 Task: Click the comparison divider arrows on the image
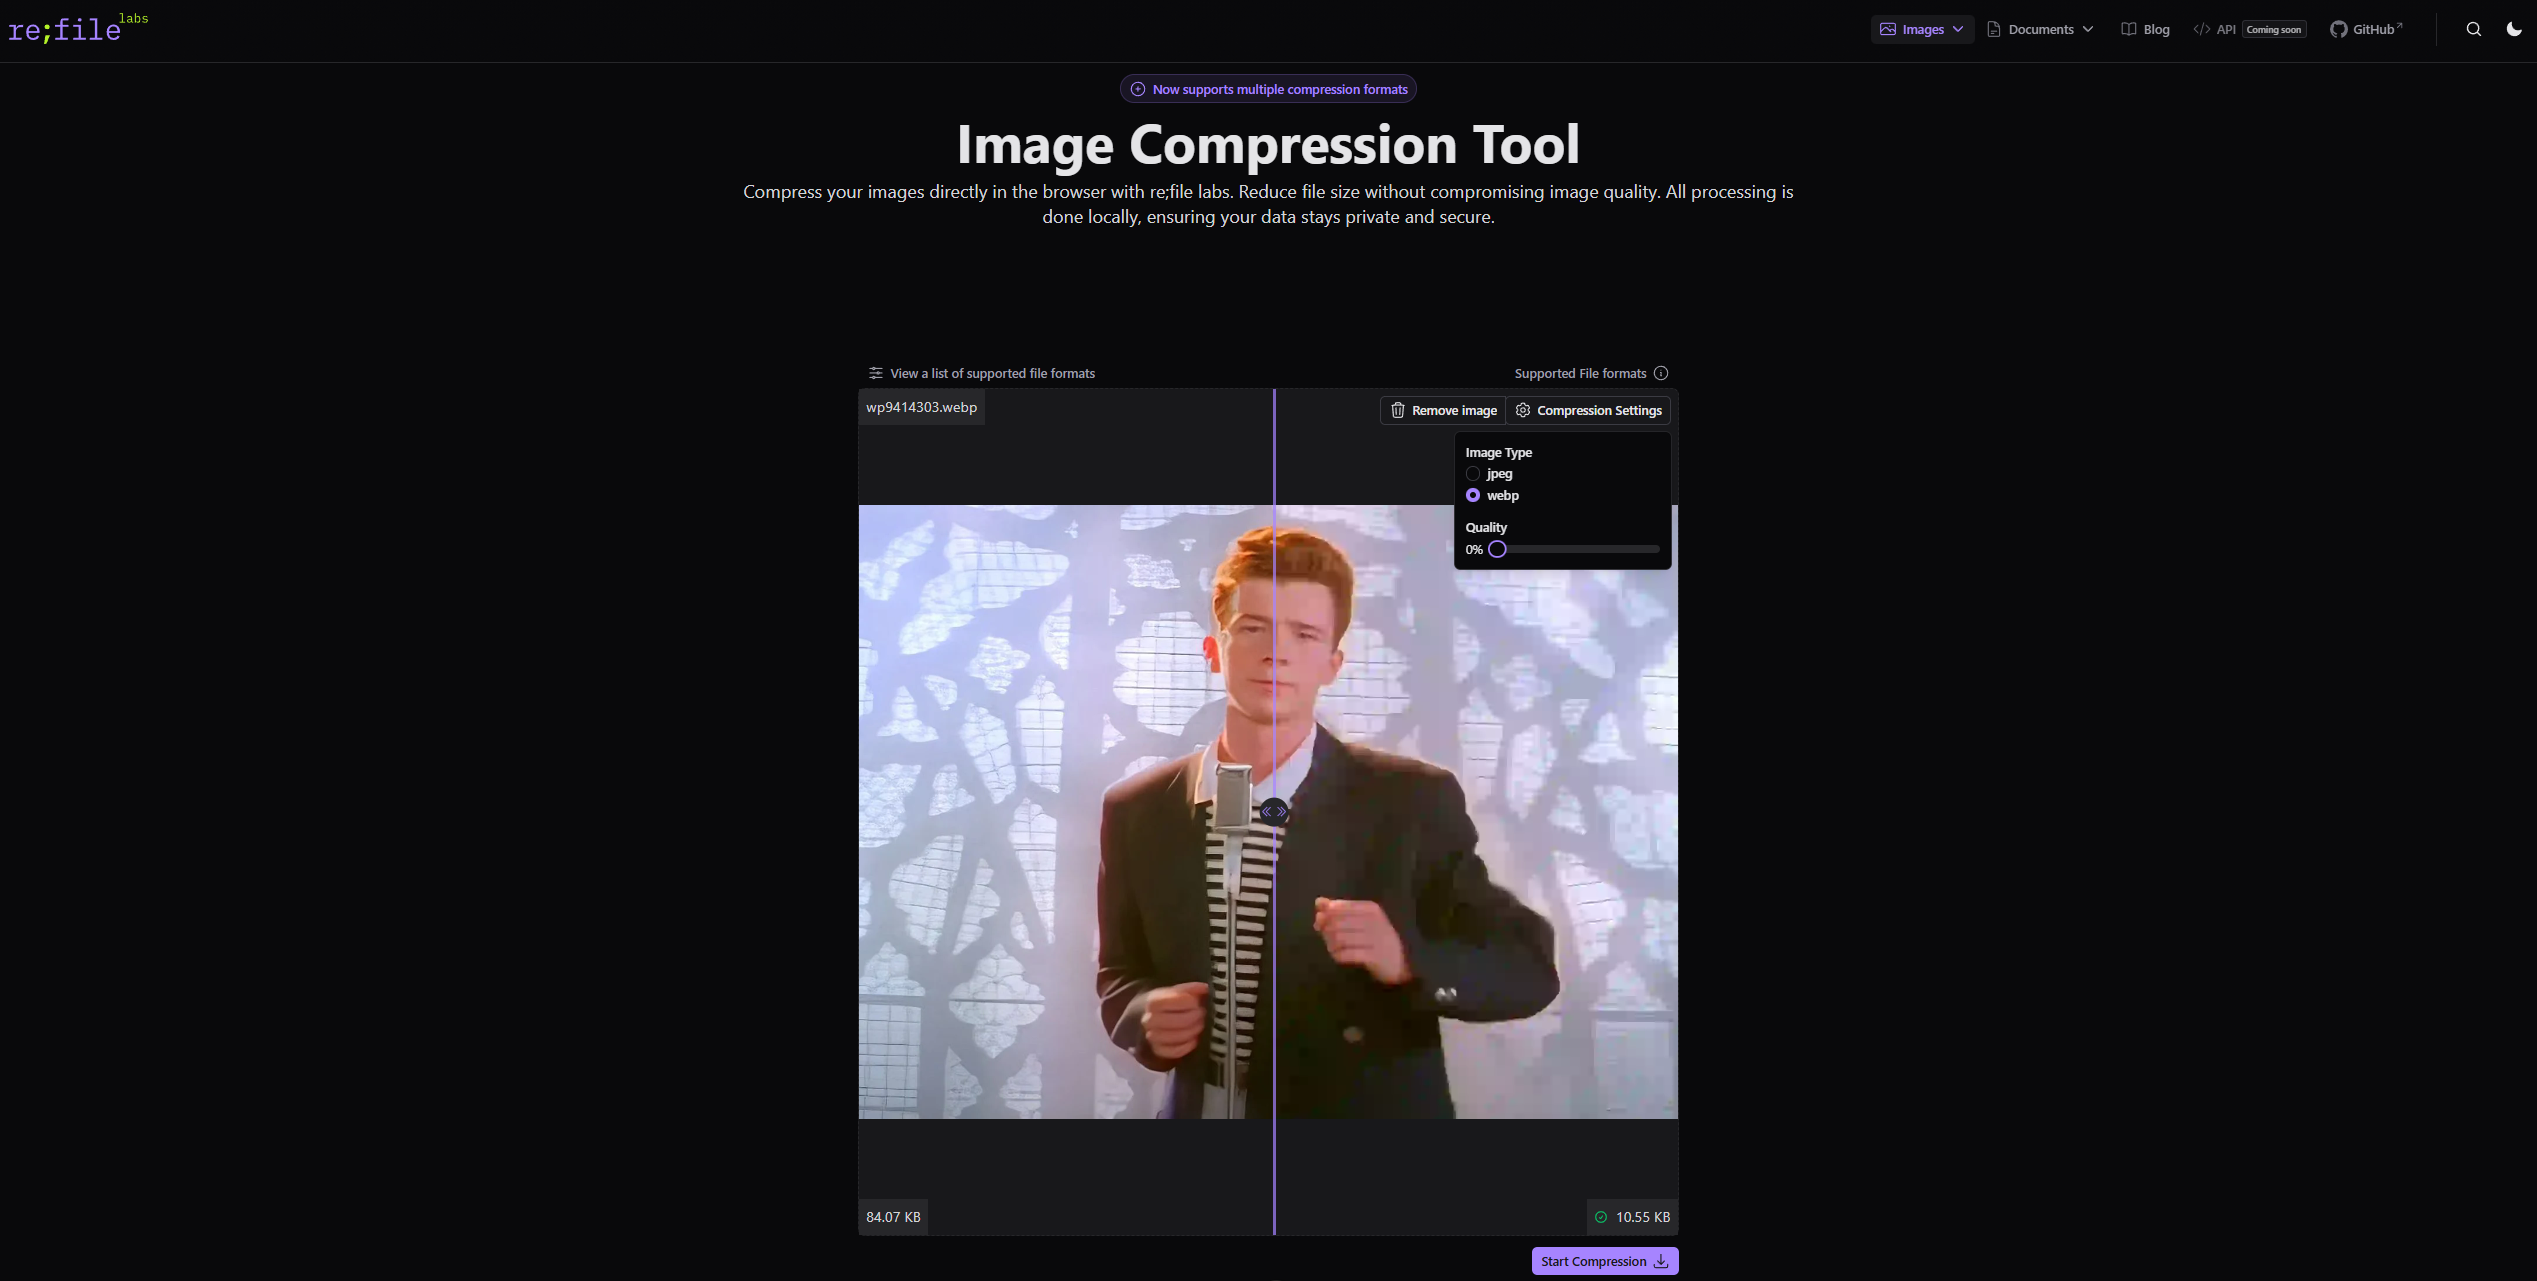[1273, 811]
